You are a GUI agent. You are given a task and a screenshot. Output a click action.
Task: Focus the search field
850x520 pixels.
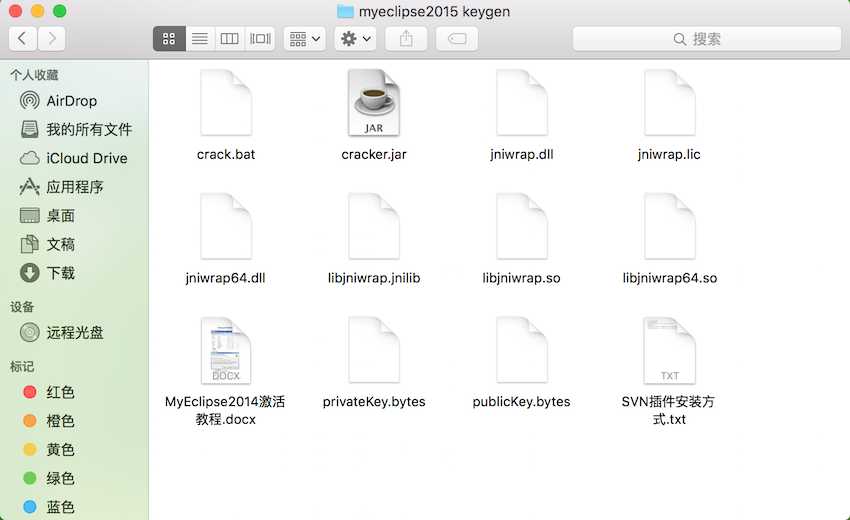tap(707, 38)
